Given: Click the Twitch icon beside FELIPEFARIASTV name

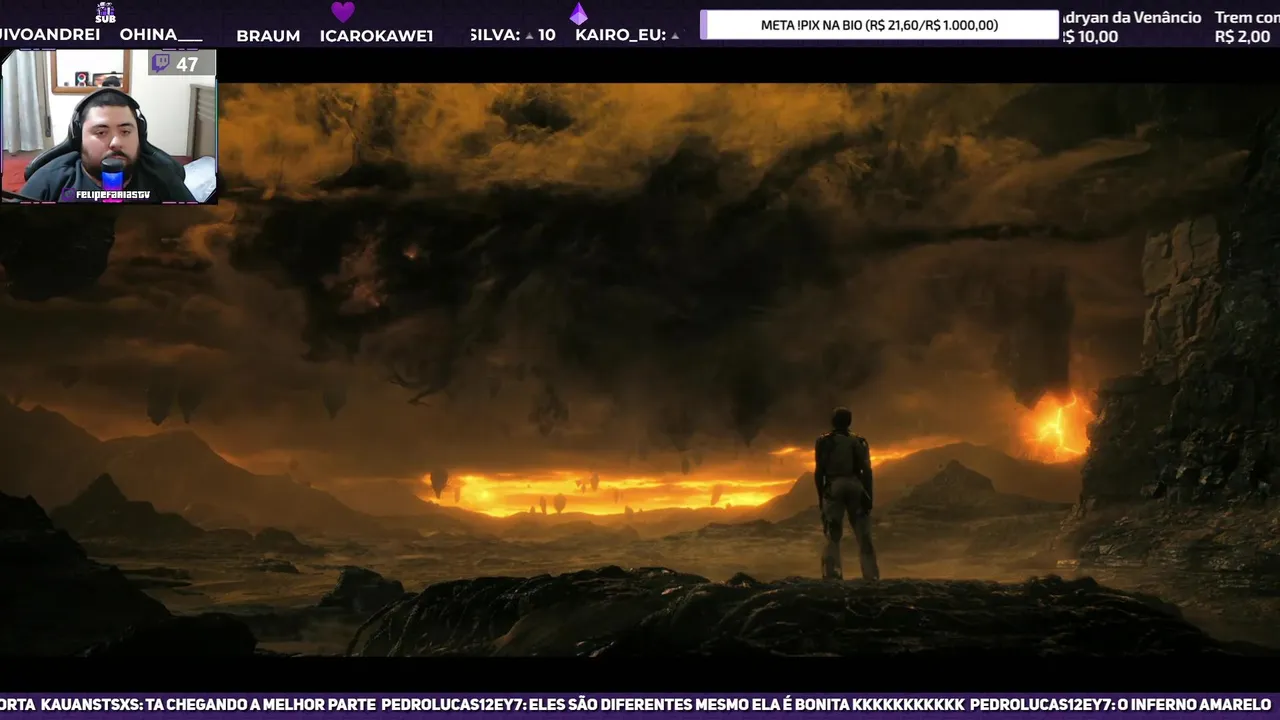Looking at the screenshot, I should (x=69, y=195).
